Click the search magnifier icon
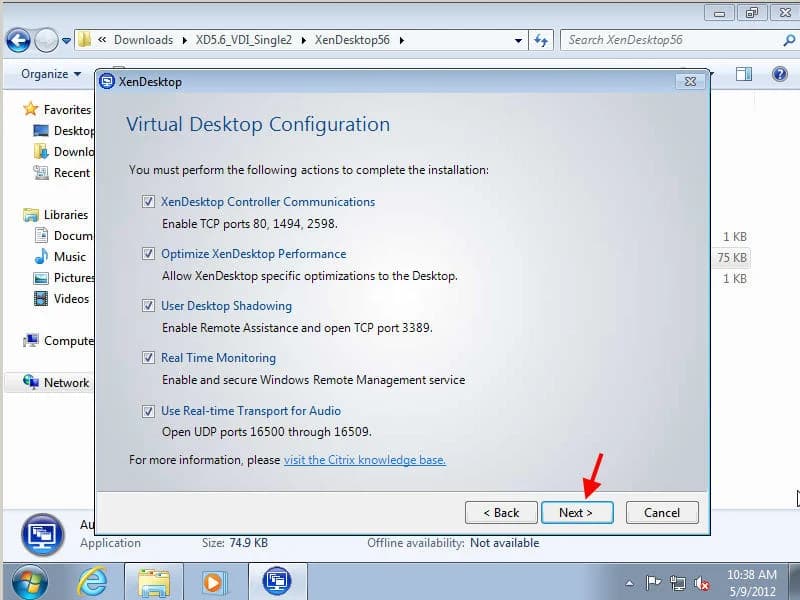The image size is (800, 600). (x=789, y=40)
